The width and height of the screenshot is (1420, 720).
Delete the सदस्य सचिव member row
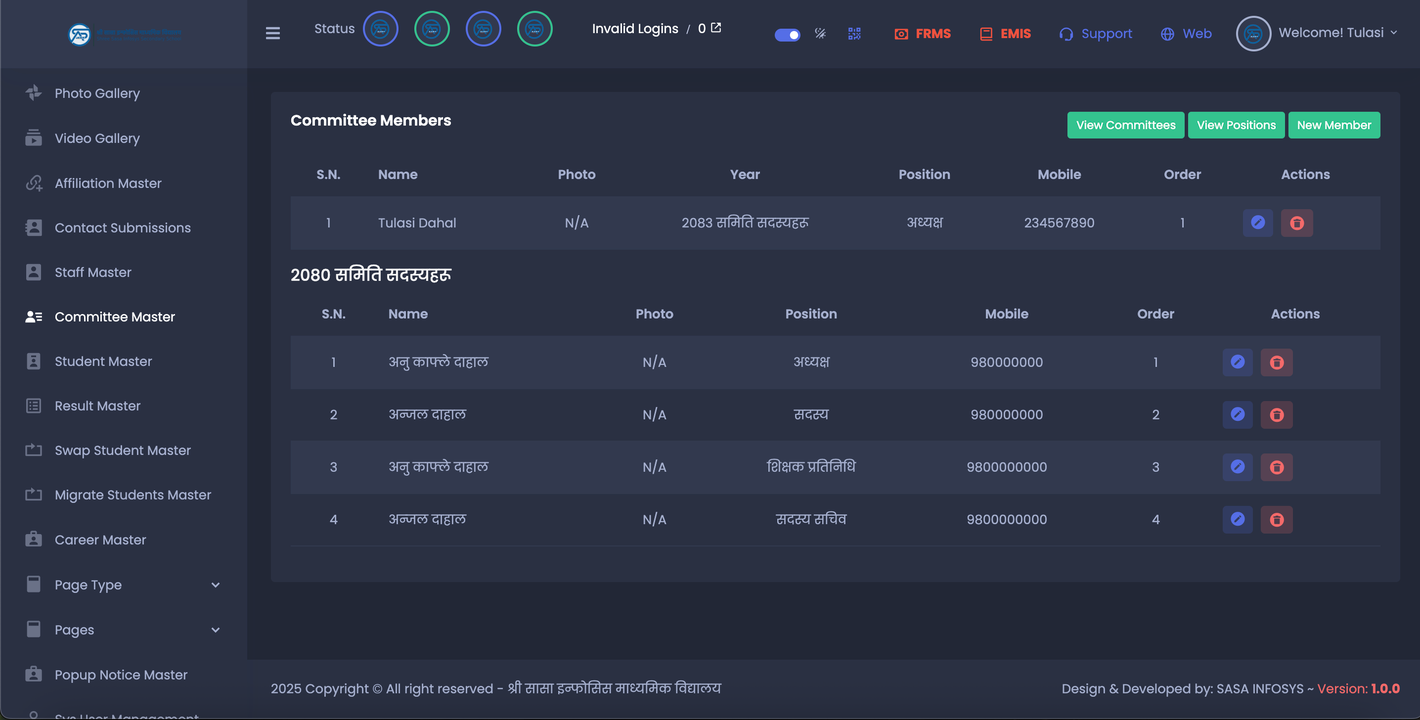[1276, 520]
